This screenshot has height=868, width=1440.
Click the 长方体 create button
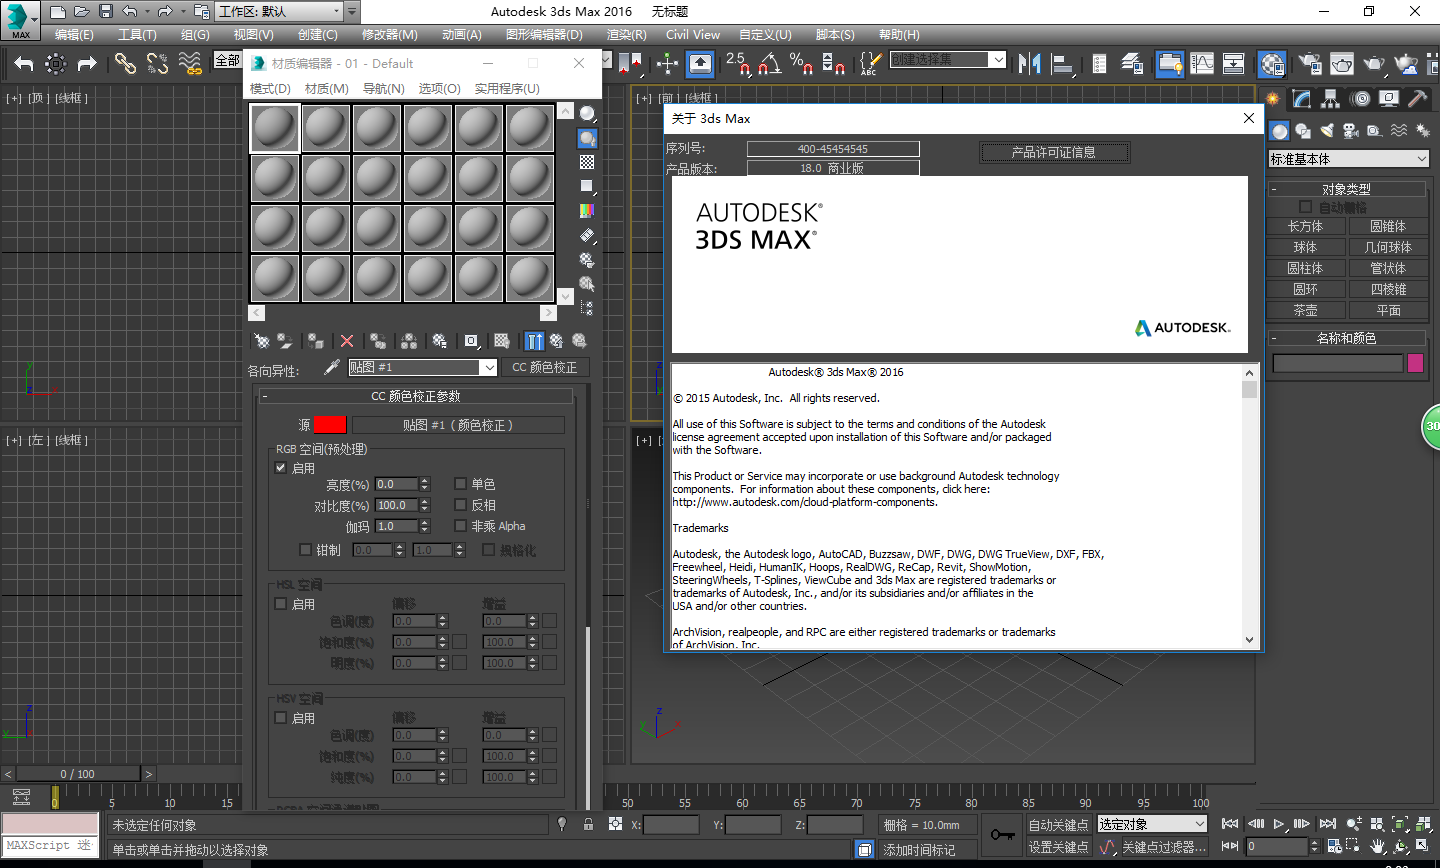[x=1305, y=226]
